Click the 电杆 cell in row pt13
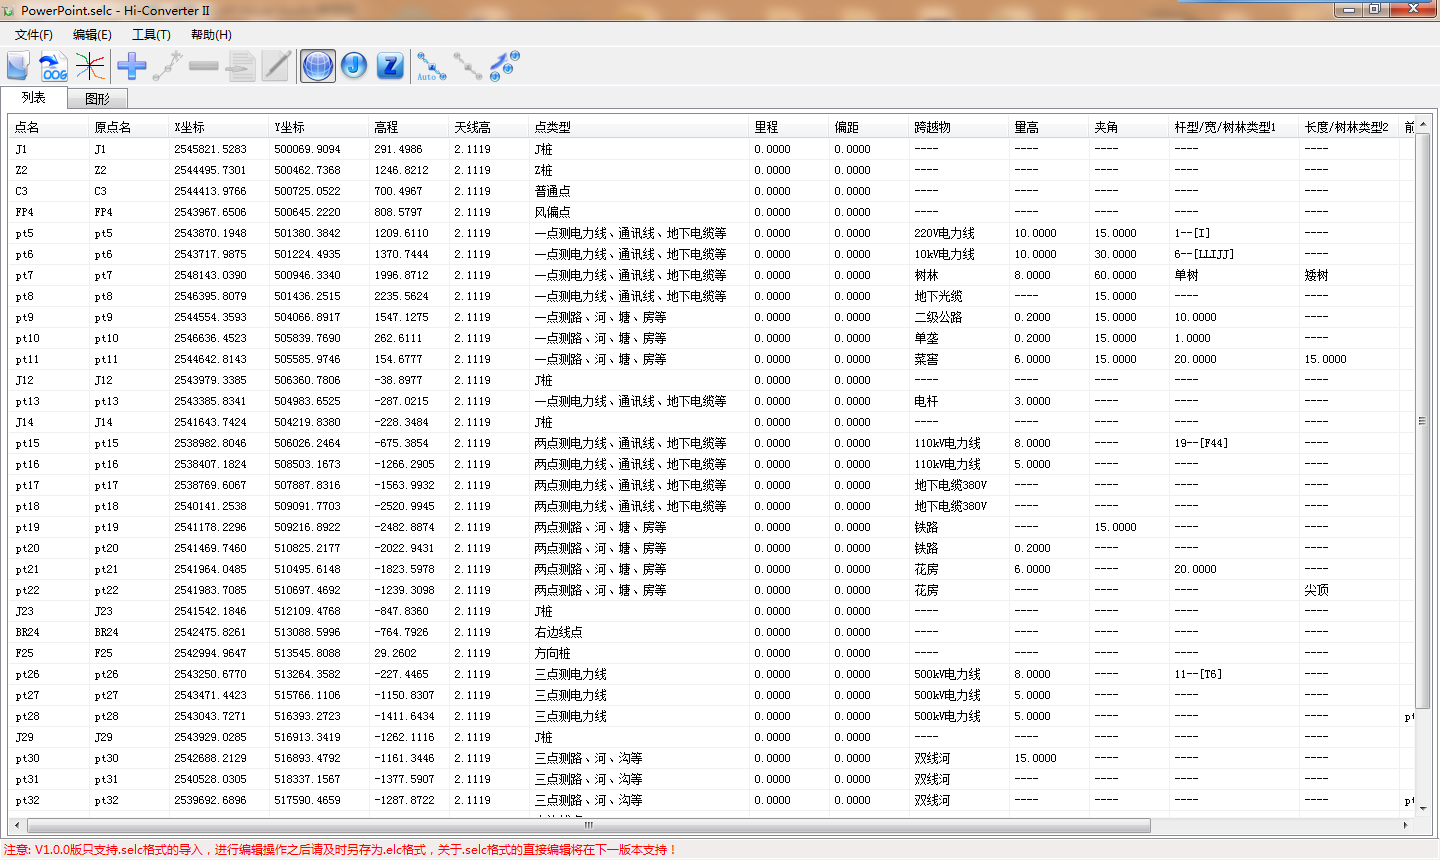Viewport: 1440px width, 860px height. (926, 401)
